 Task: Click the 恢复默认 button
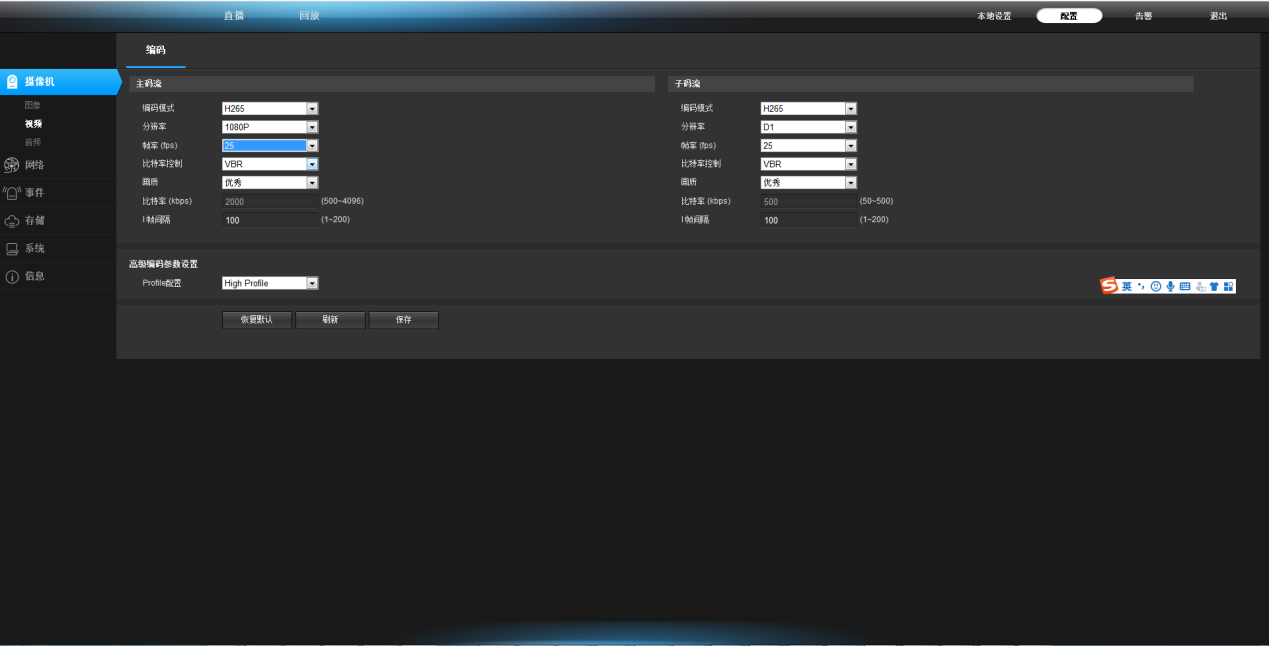click(x=256, y=320)
